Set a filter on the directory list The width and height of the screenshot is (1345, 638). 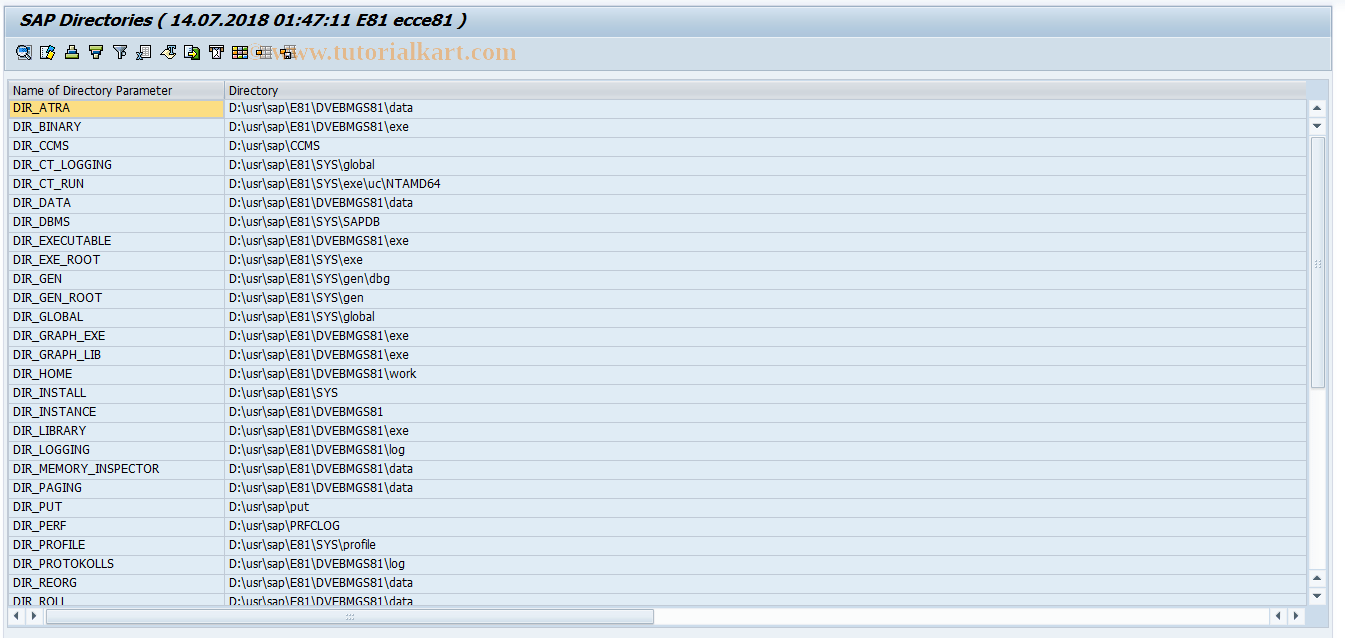coord(118,52)
